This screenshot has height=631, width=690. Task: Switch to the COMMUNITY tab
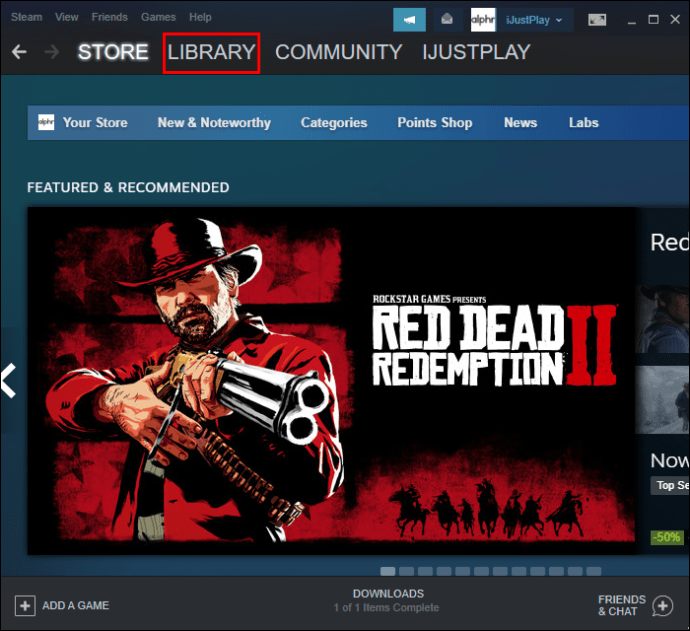pos(338,52)
